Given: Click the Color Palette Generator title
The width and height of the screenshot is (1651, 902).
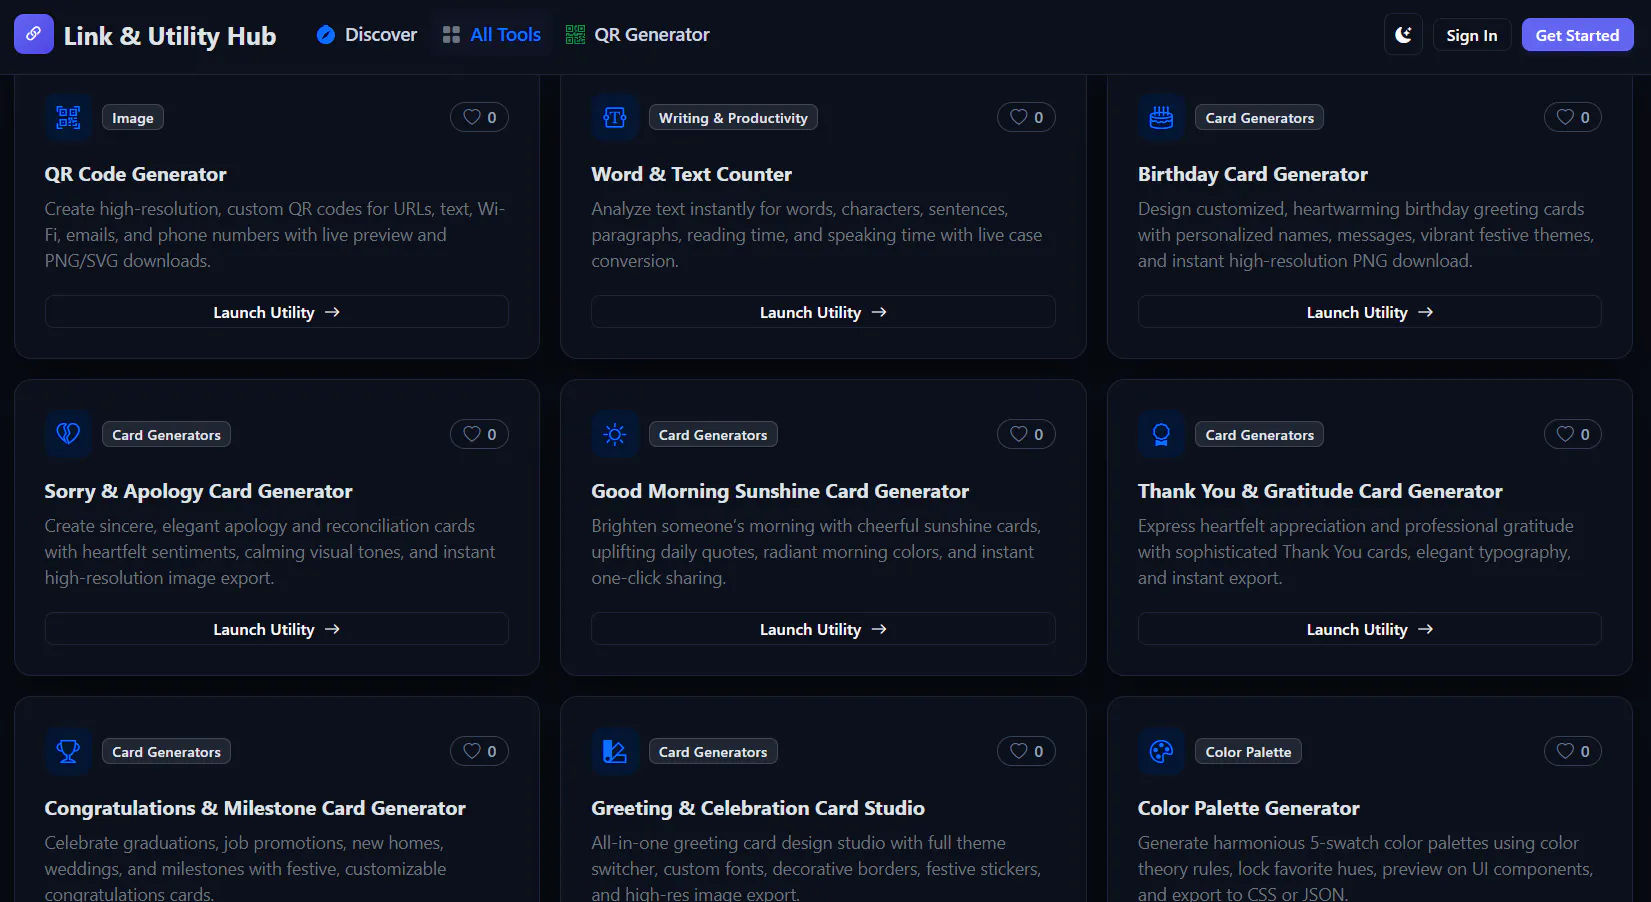Looking at the screenshot, I should tap(1249, 808).
